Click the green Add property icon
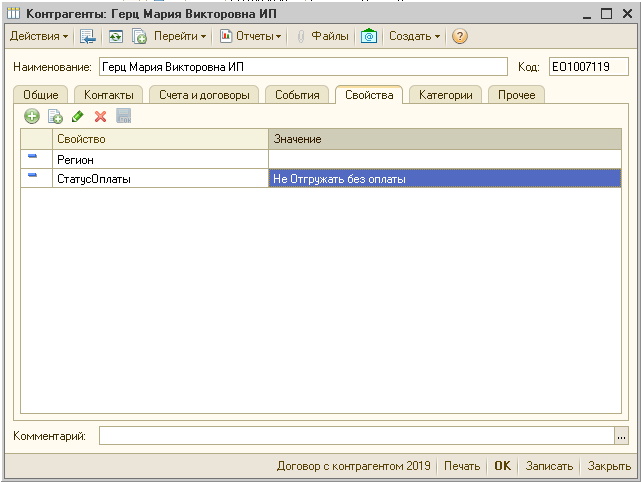This screenshot has height=482, width=641. click(32, 117)
